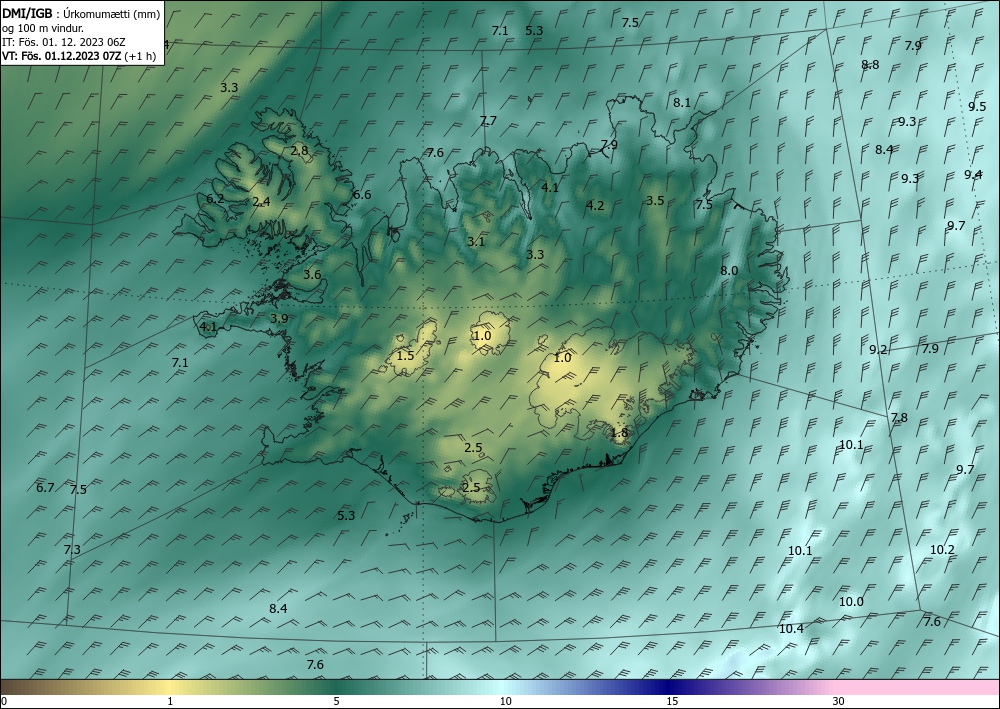Viewport: 1000px width, 709px height.
Task: Click the colour scale tick label 5
Action: pyautogui.click(x=336, y=701)
